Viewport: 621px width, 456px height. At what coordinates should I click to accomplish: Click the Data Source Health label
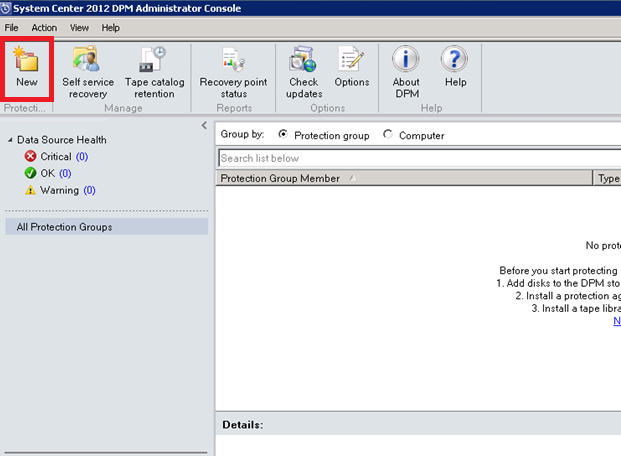(62, 140)
